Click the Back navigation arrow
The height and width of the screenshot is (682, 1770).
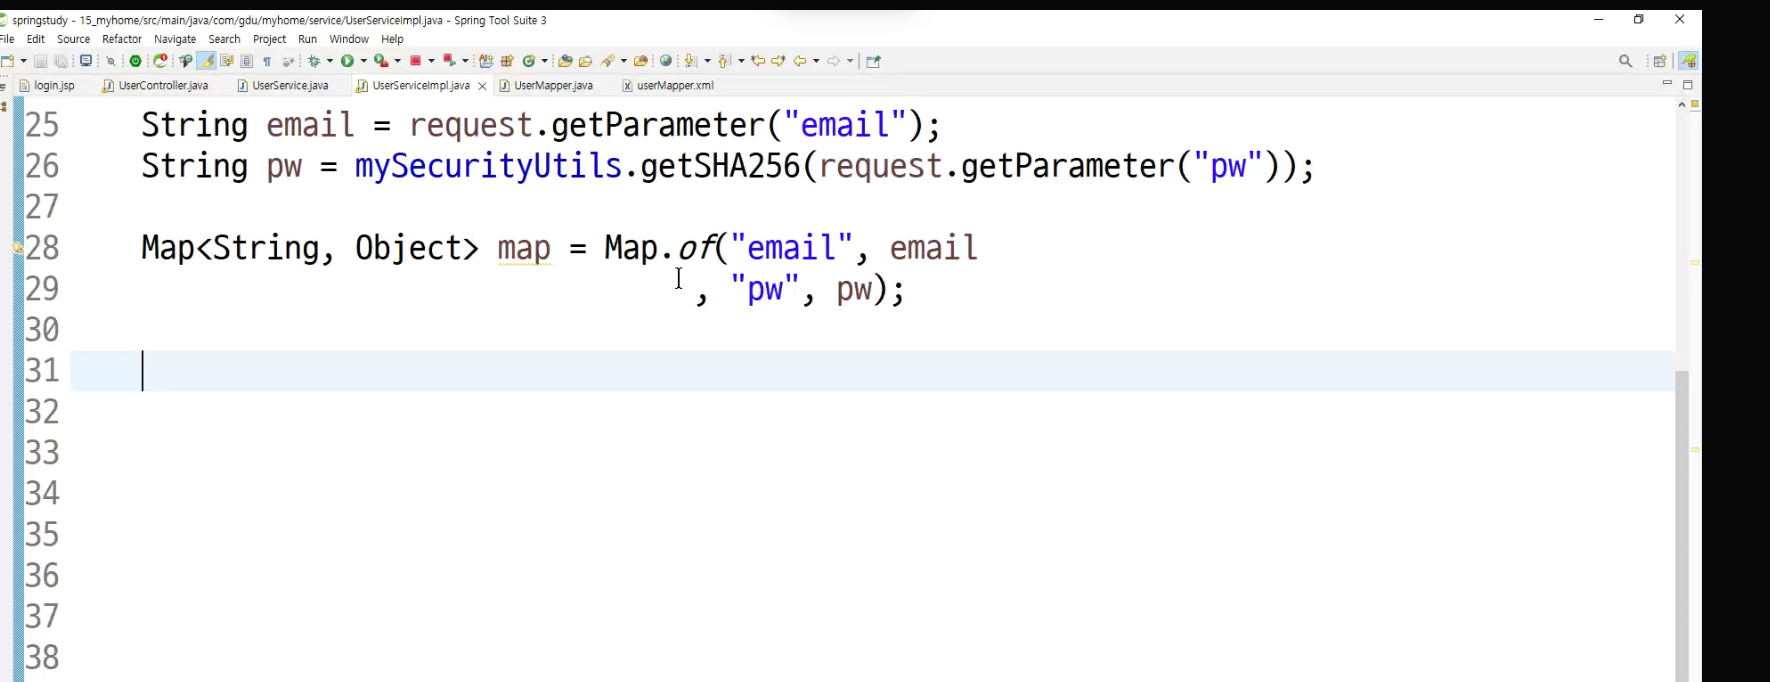(800, 61)
